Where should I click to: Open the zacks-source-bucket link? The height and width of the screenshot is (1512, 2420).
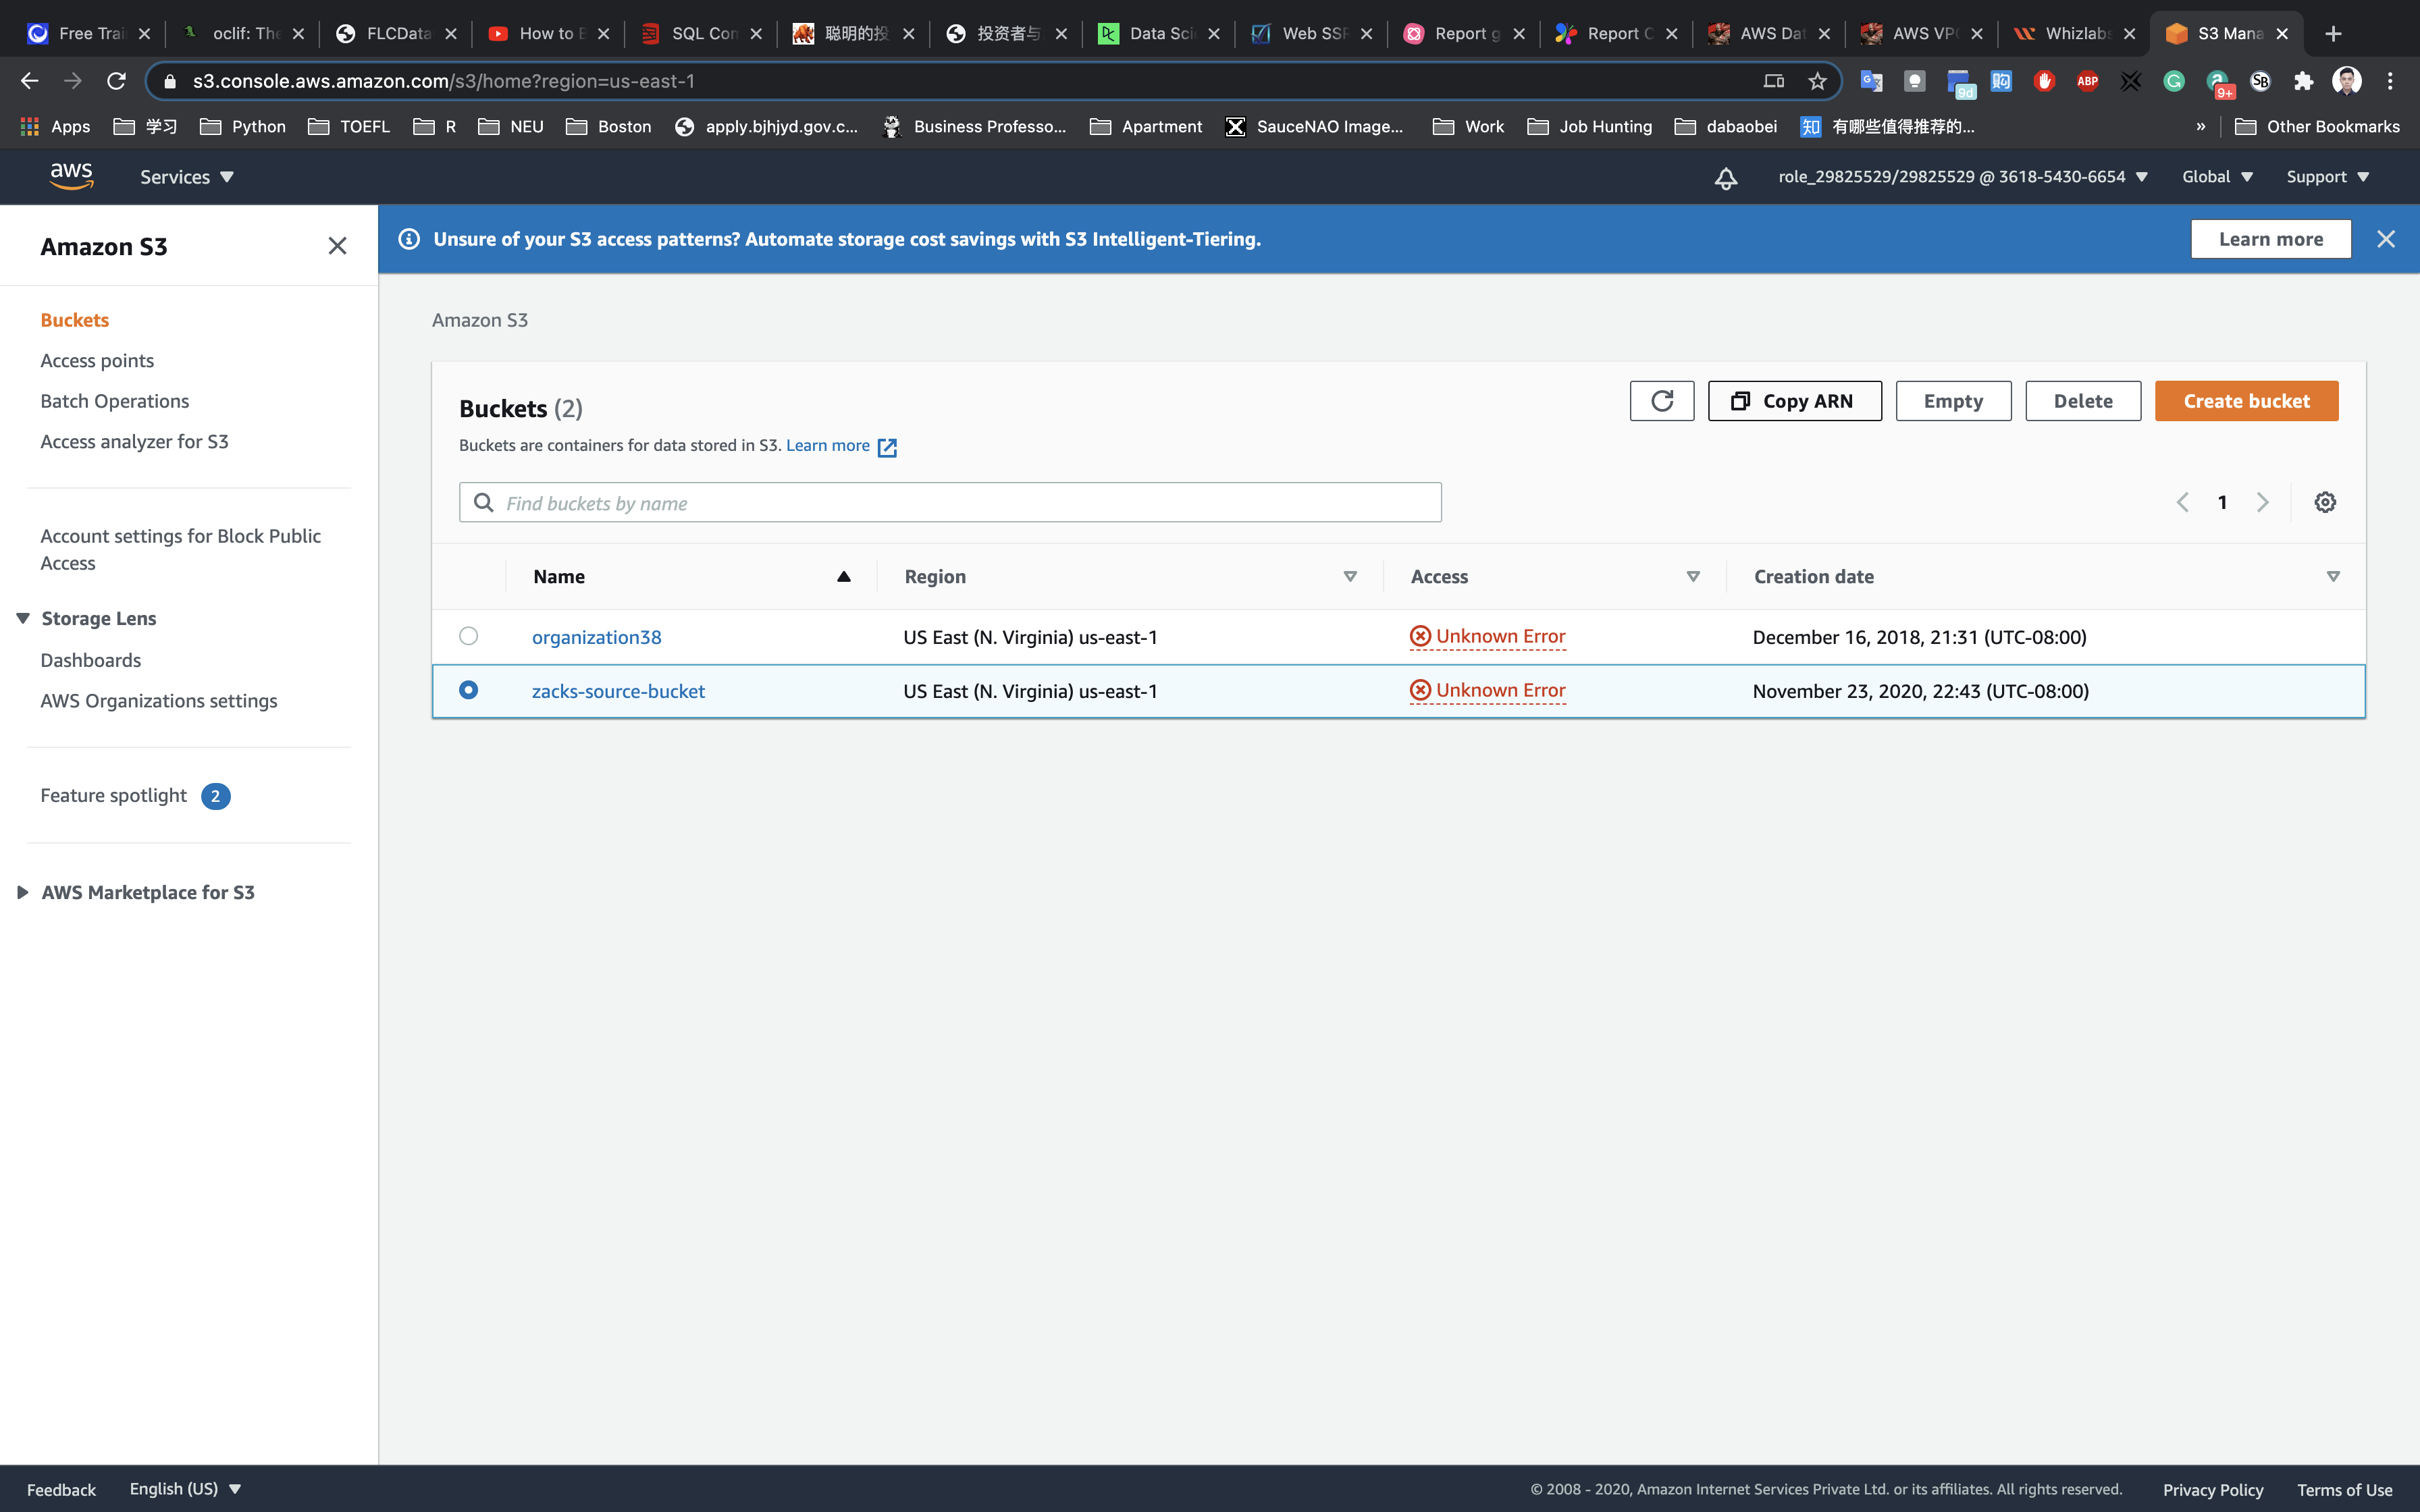click(618, 691)
